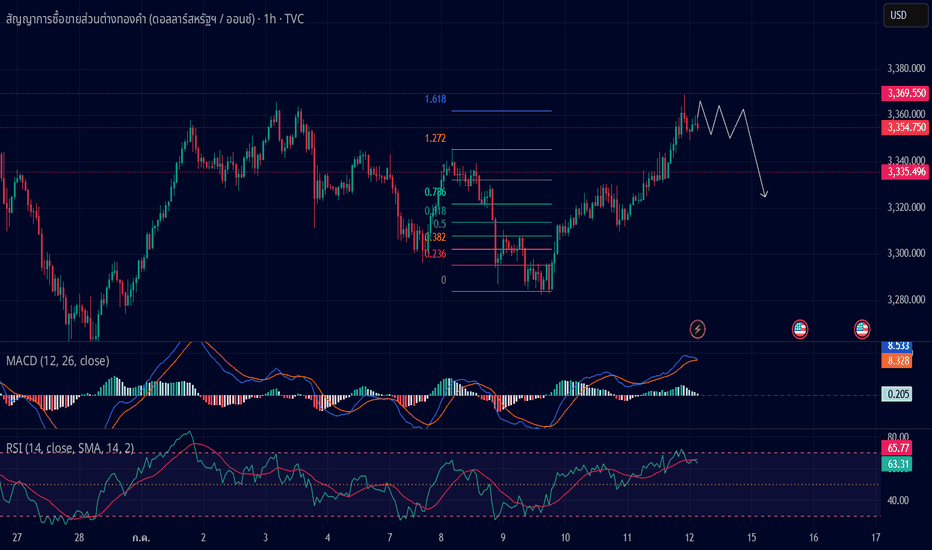
Task: Click the MACD value label 8.533
Action: click(896, 346)
